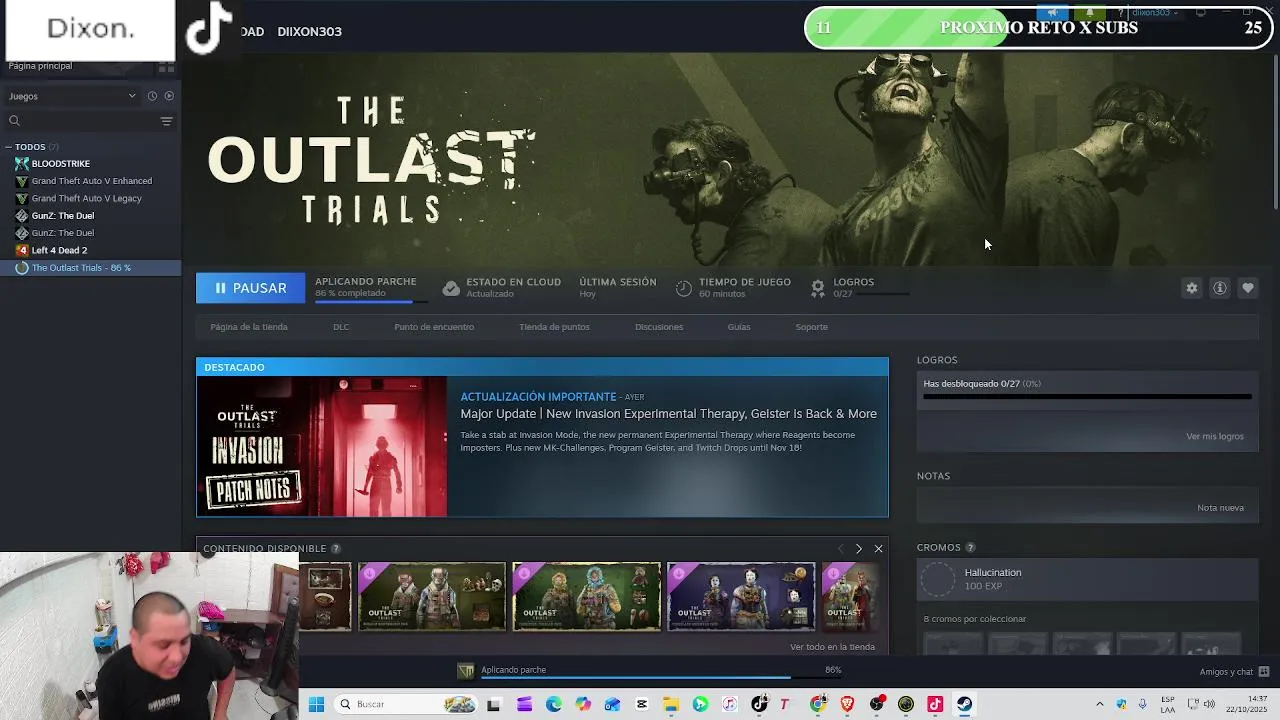Screen dimensions: 1280x720
Task: Click the Estado en Cloud icon
Action: (451, 288)
